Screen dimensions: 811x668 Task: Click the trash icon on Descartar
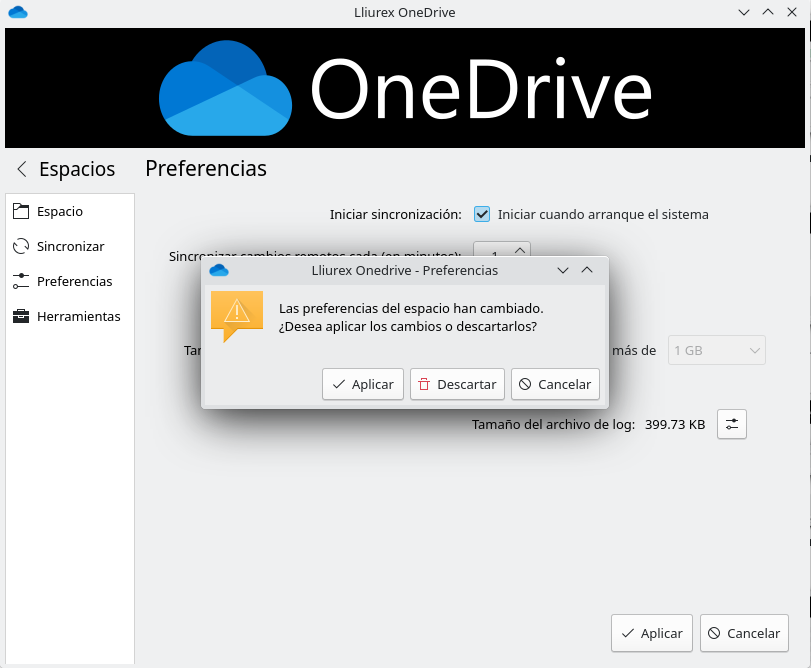click(x=424, y=384)
